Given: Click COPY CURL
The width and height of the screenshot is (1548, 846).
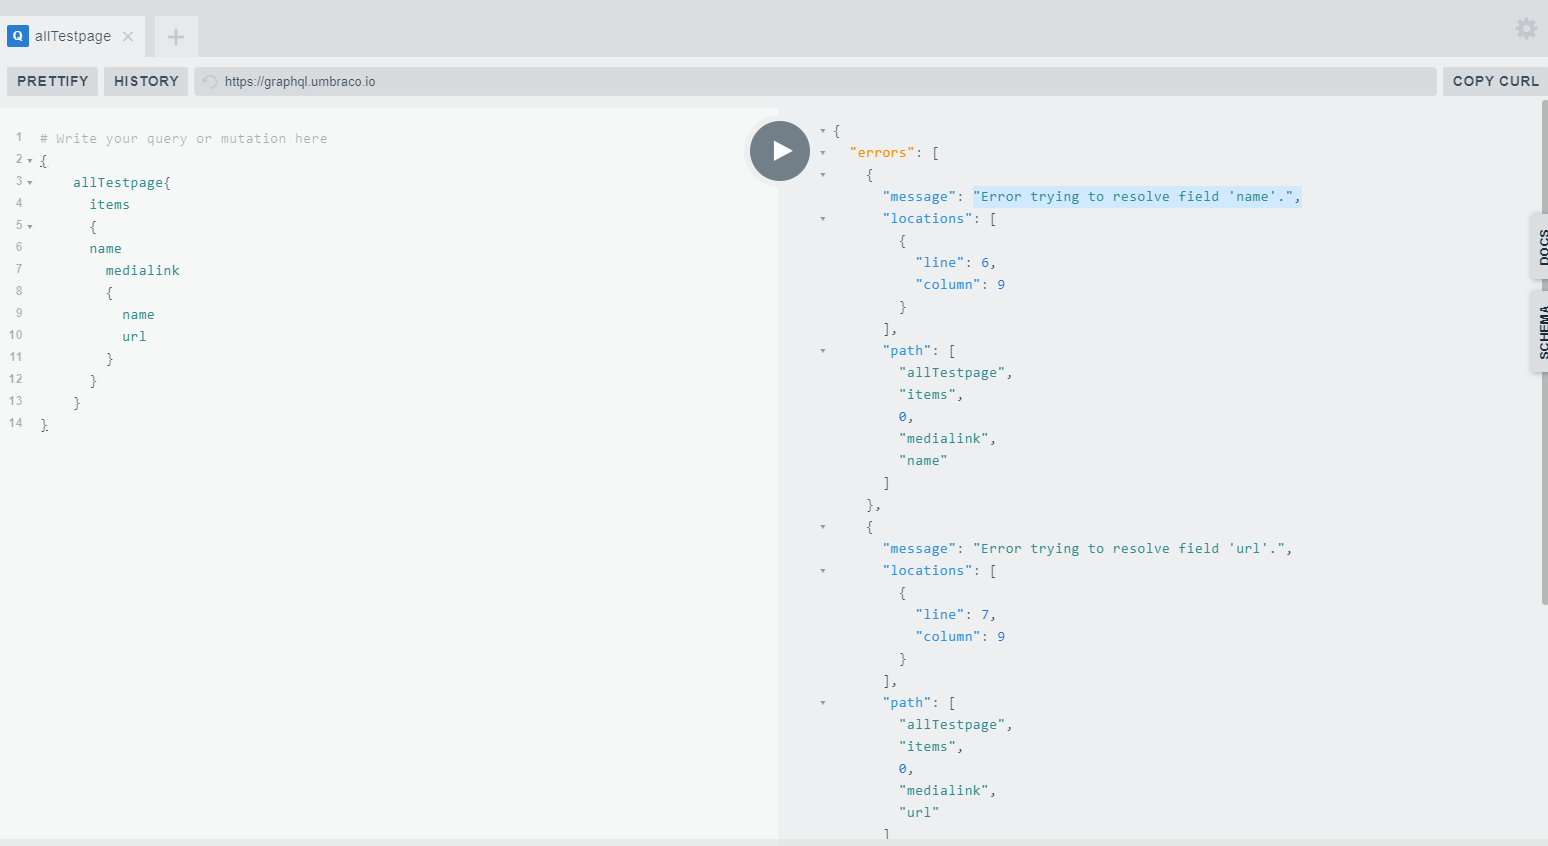Looking at the screenshot, I should click(x=1494, y=81).
